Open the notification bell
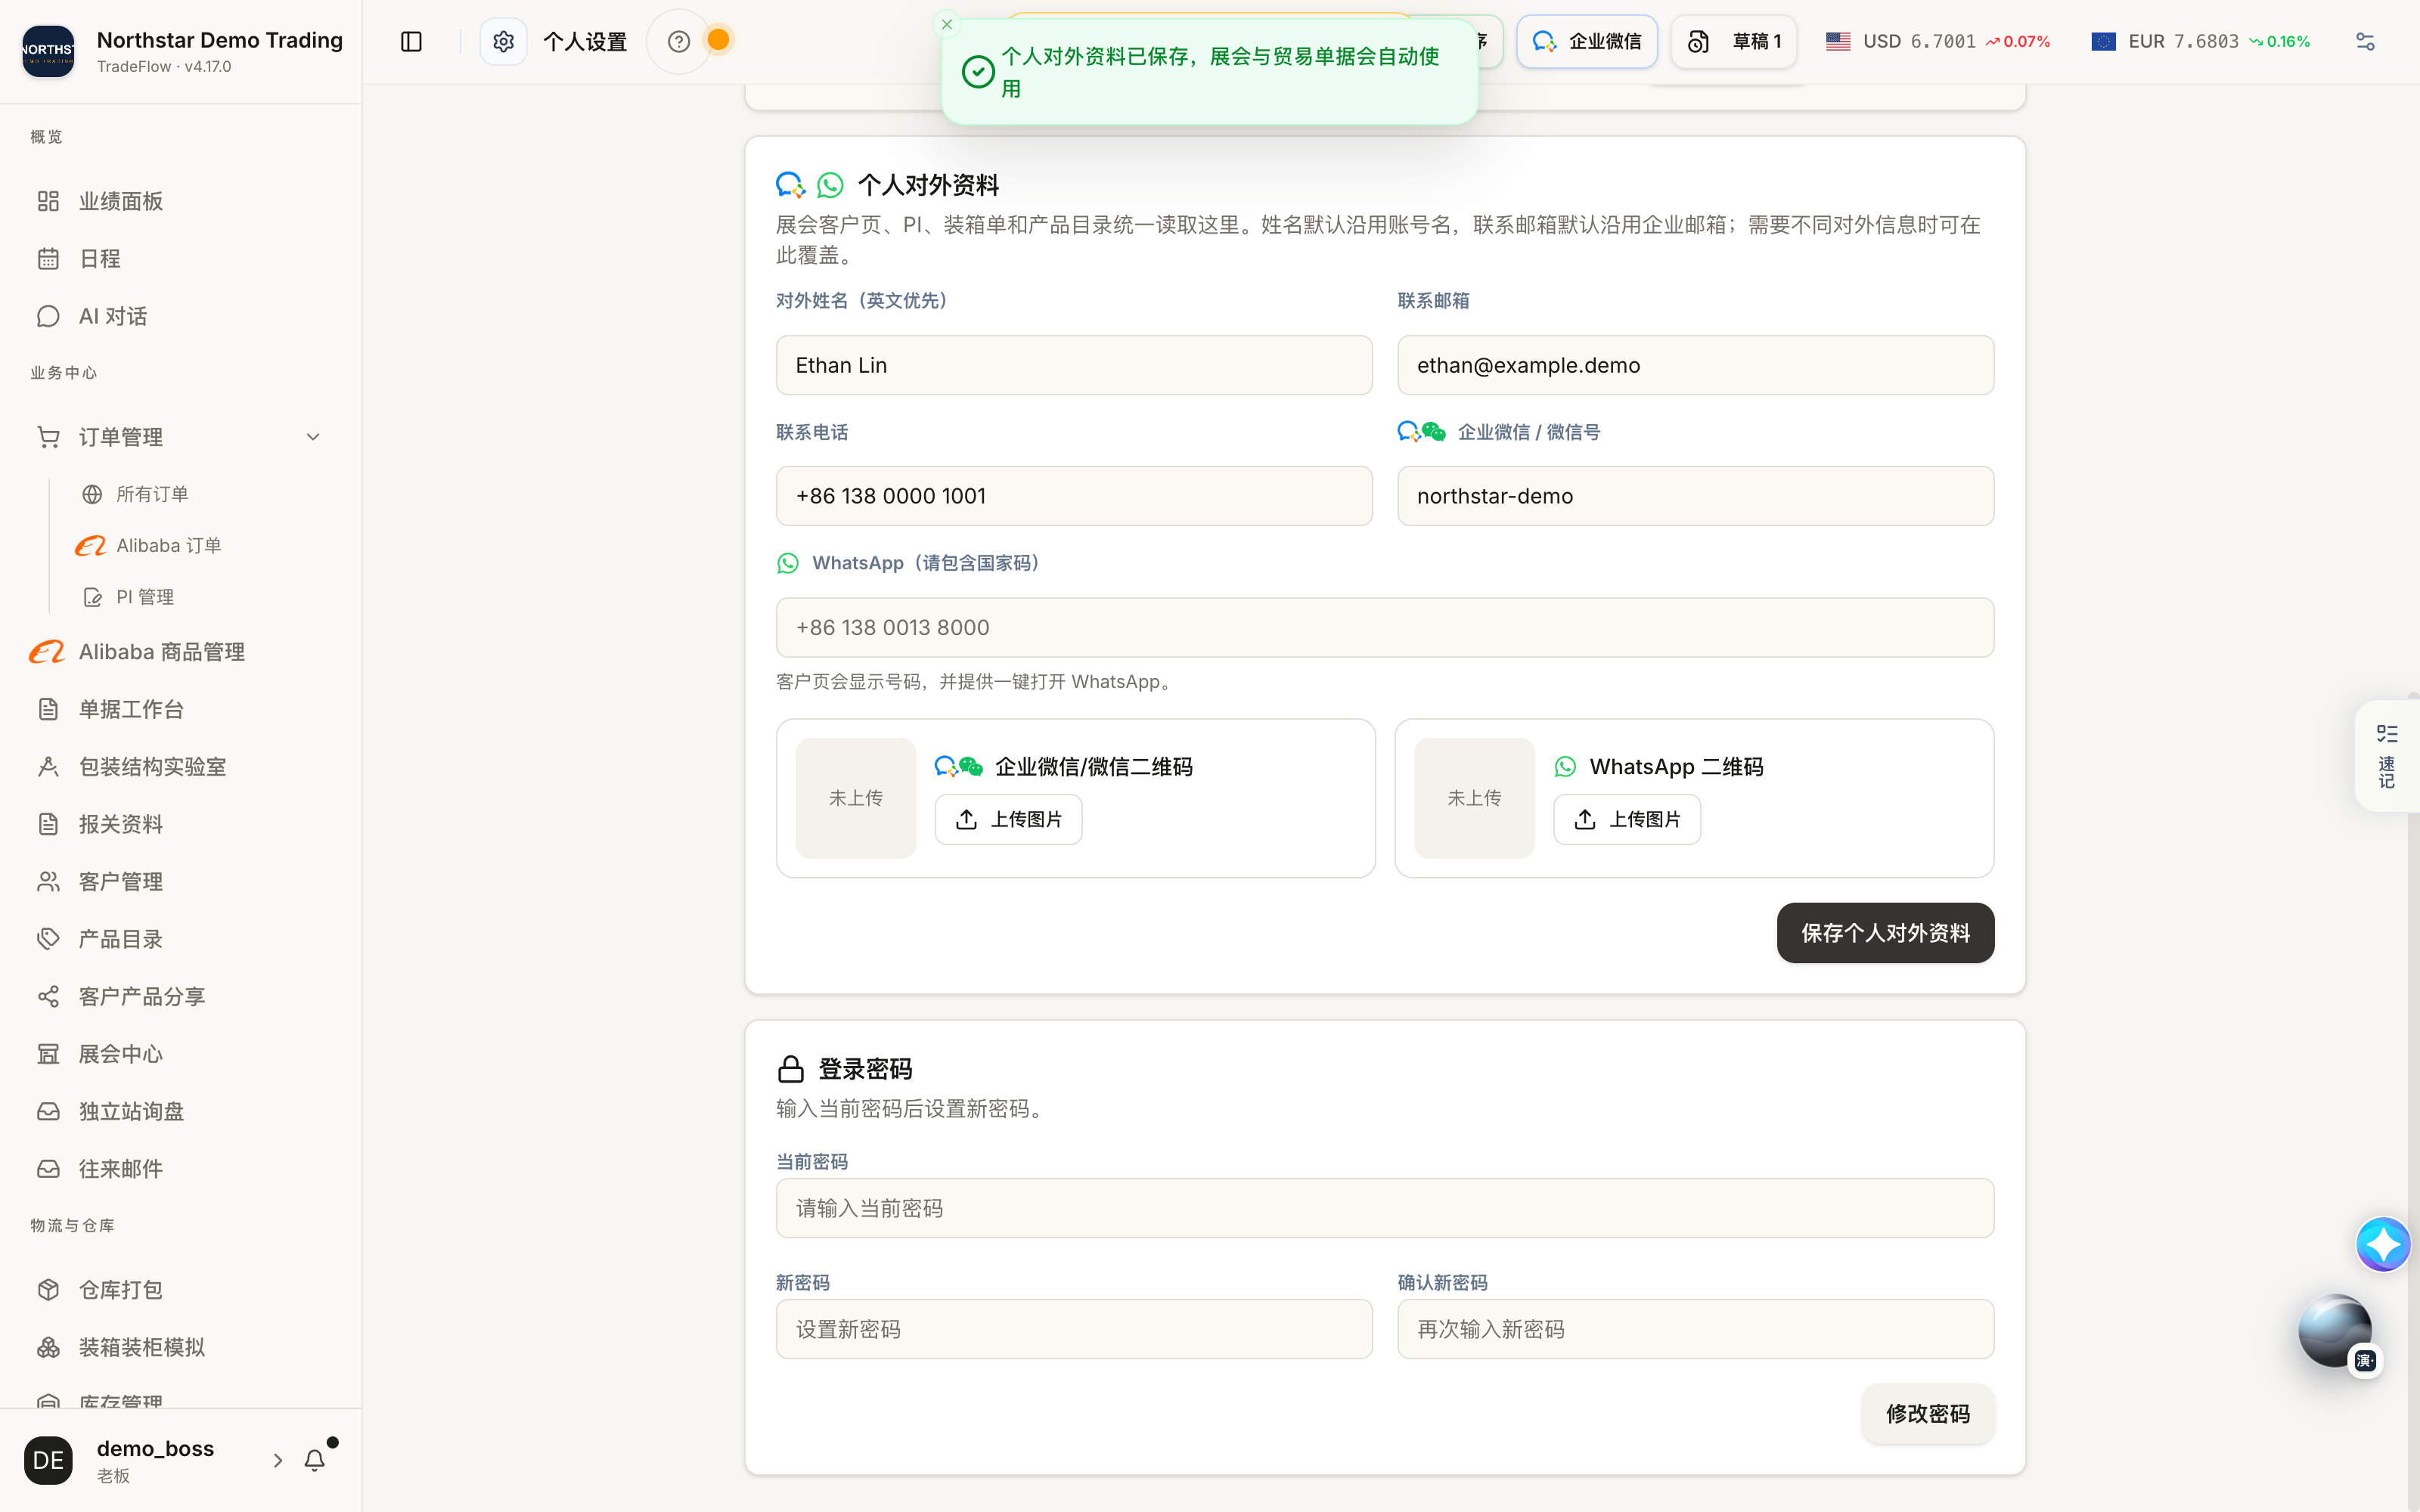 point(315,1461)
